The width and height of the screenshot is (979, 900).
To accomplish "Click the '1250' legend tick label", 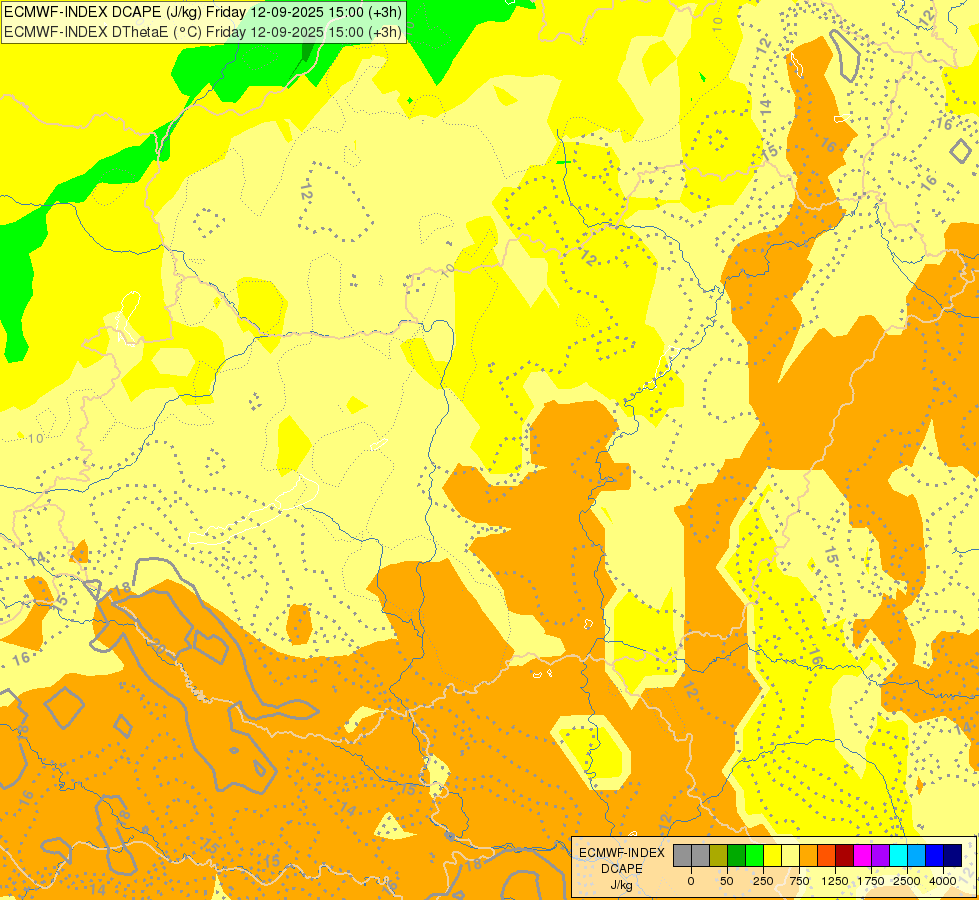I will (x=835, y=881).
